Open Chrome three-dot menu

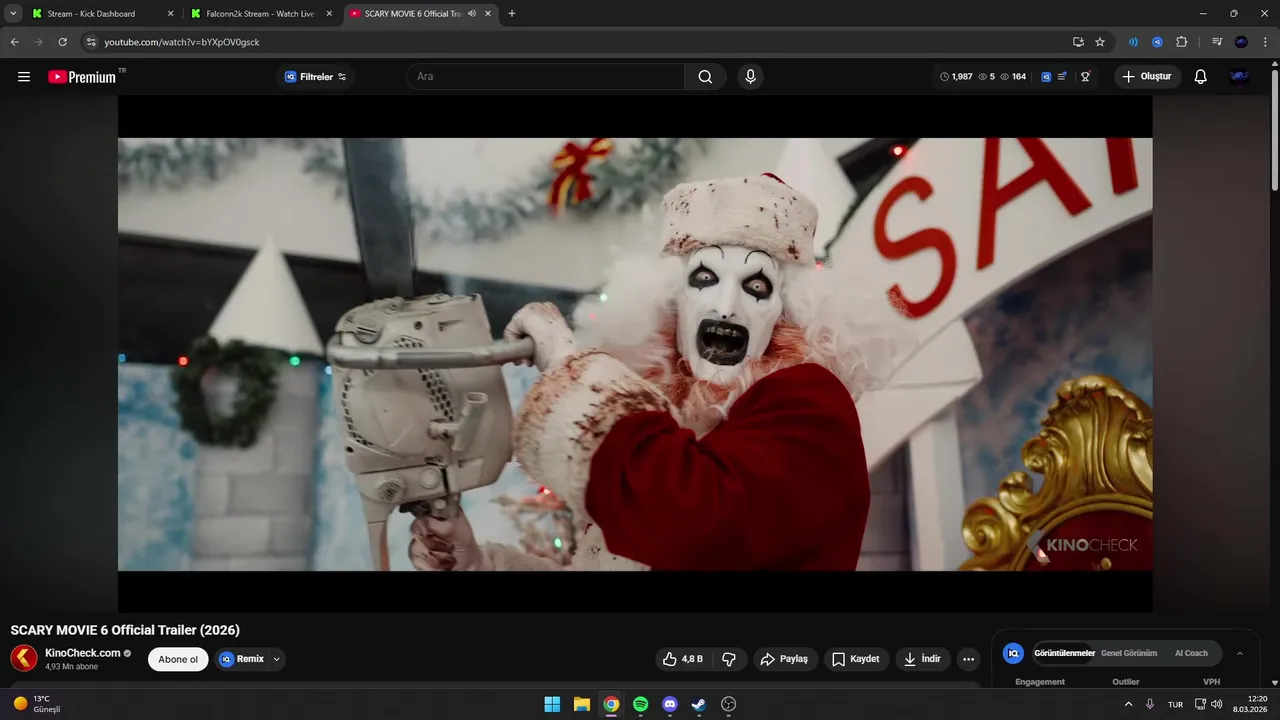click(1266, 42)
